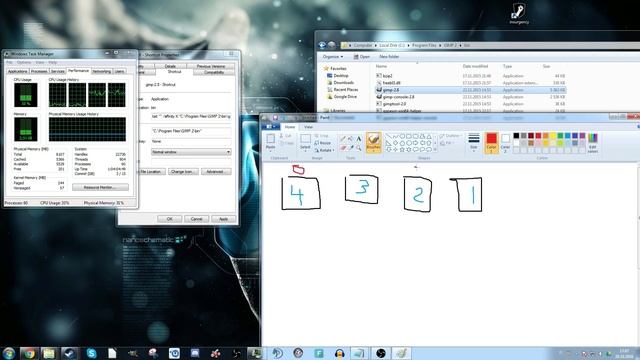Select gimp-2.8 file in Explorer list
Image resolution: width=640 pixels, height=360 pixels.
click(x=470, y=90)
